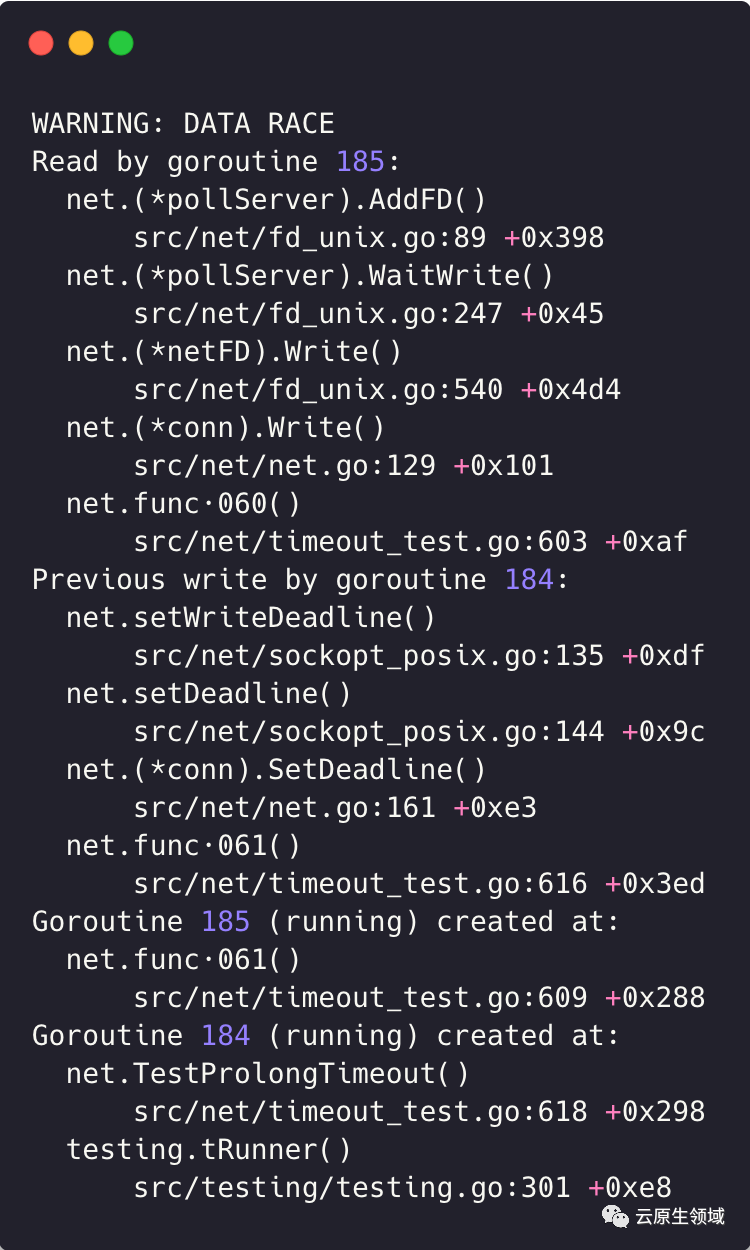Viewport: 750px width, 1250px height.
Task: Click the testing.tRunner() stack frame
Action: pos(209,1150)
